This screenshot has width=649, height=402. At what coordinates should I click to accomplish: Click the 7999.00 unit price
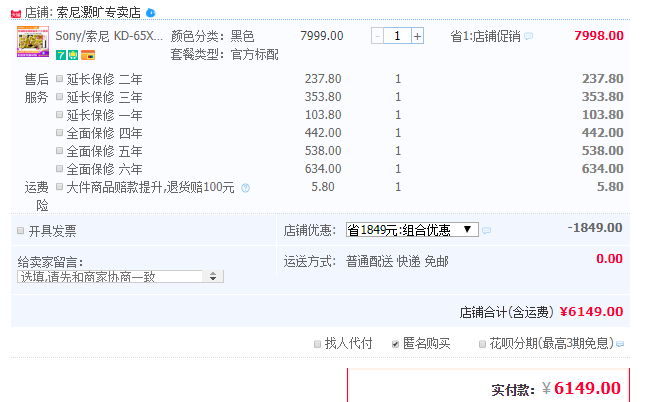[x=322, y=36]
